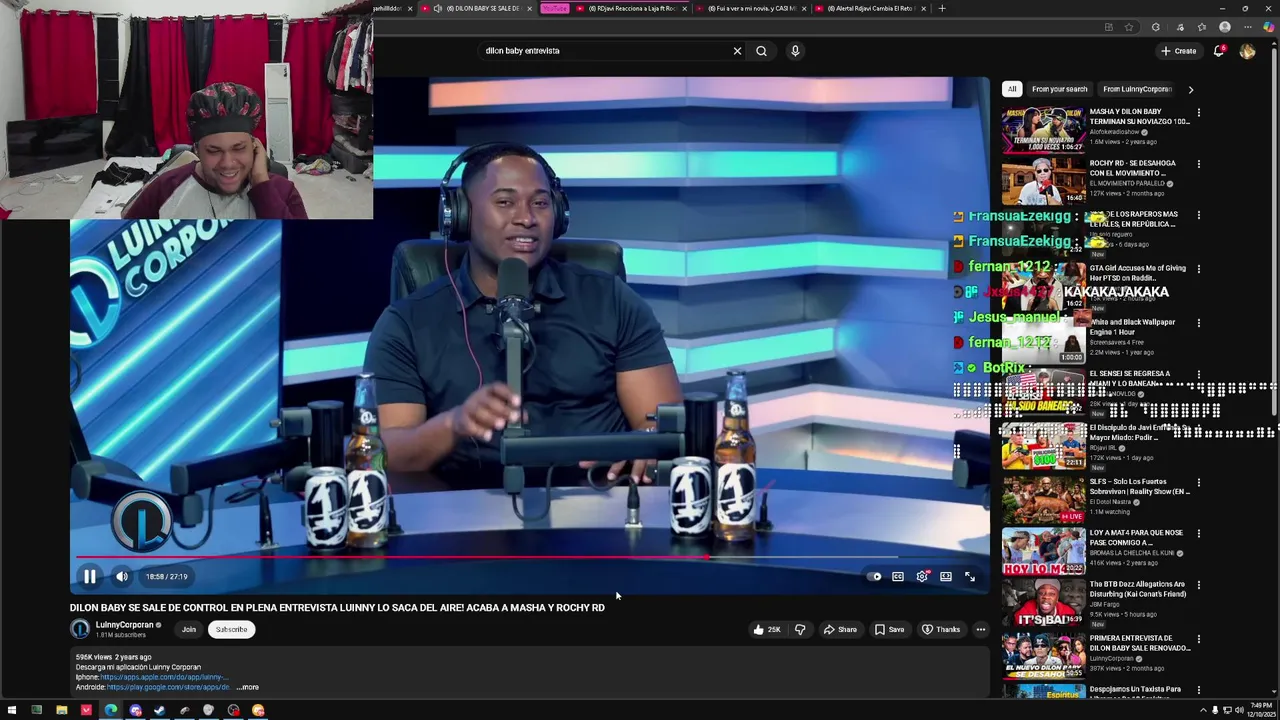Open the Create menu
The image size is (1280, 720).
1179,51
